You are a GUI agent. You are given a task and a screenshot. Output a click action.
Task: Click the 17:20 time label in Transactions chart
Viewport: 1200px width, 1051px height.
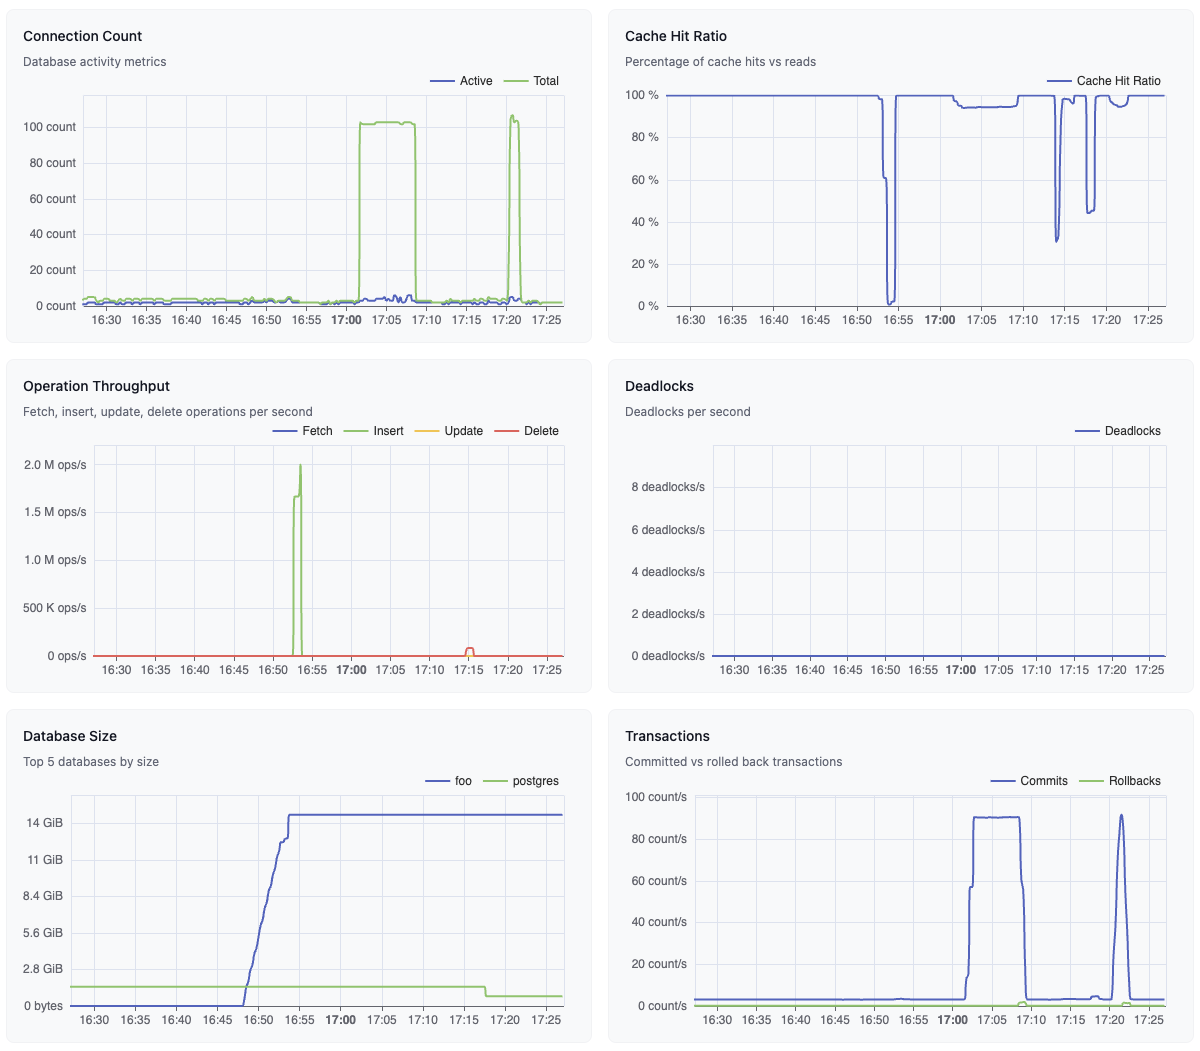click(x=1110, y=1020)
